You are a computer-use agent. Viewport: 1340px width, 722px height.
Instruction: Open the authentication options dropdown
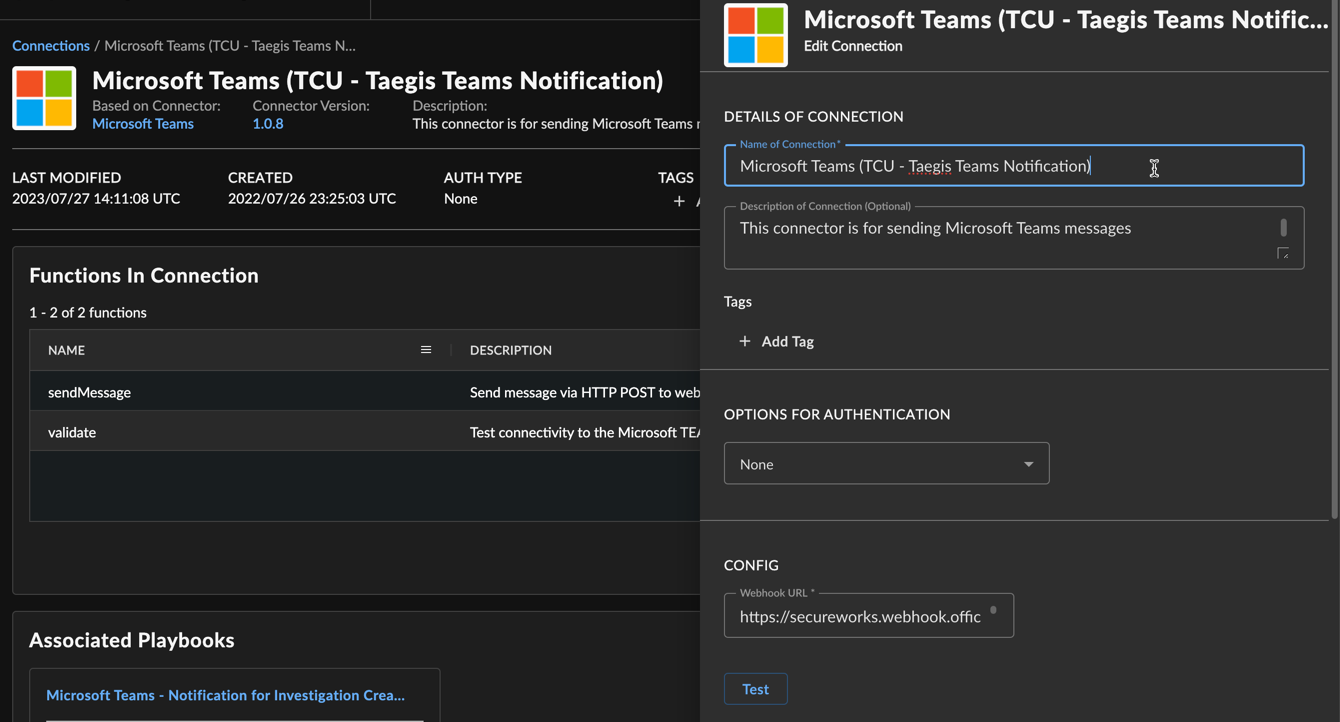pos(887,464)
